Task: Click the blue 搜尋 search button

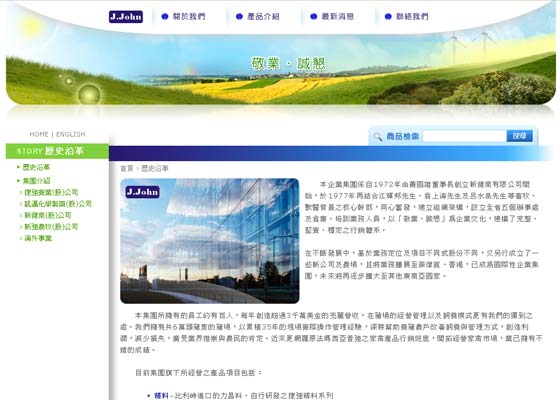Action: 519,136
